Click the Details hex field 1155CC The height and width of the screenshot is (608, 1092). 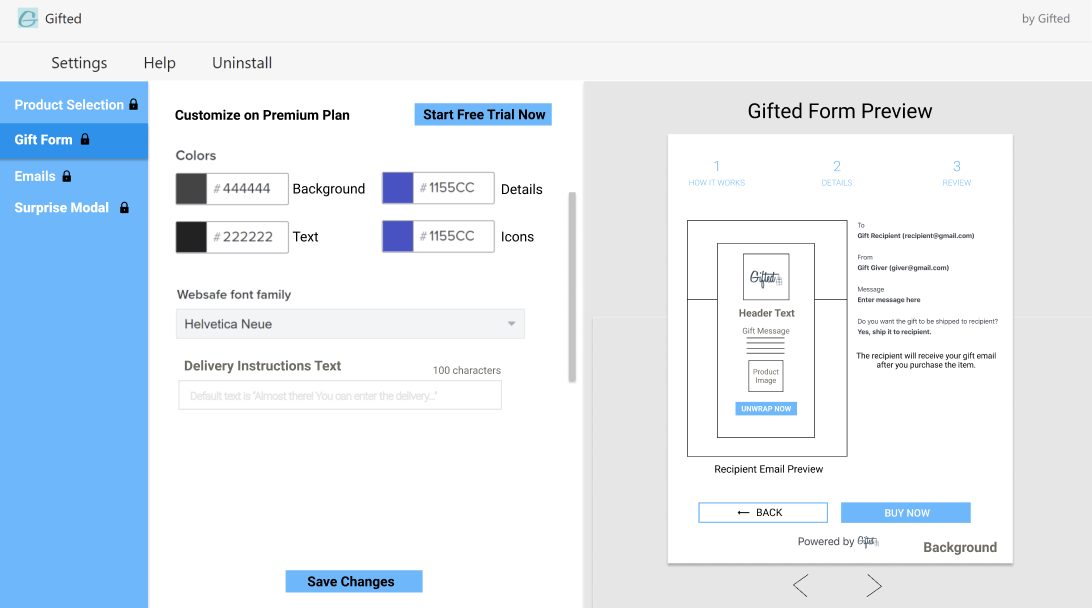pos(453,188)
